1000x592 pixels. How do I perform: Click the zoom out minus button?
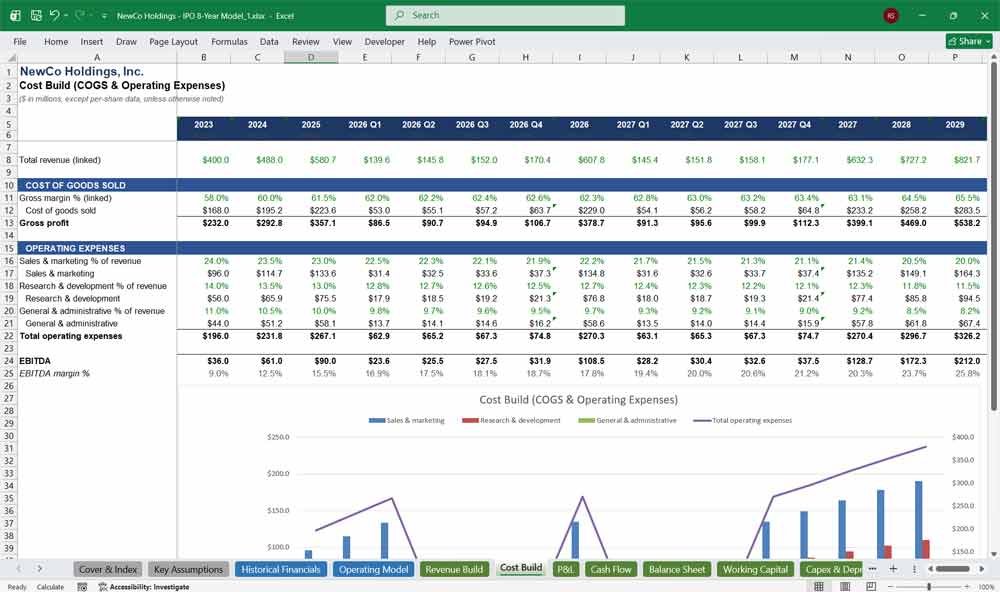coord(891,586)
